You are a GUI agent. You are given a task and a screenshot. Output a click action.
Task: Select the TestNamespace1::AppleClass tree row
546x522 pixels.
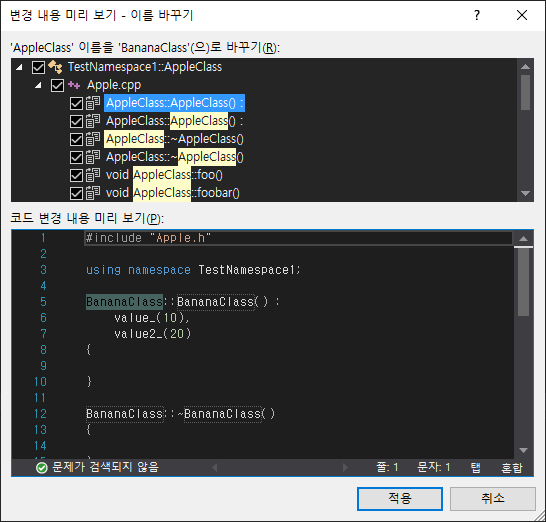(145, 67)
